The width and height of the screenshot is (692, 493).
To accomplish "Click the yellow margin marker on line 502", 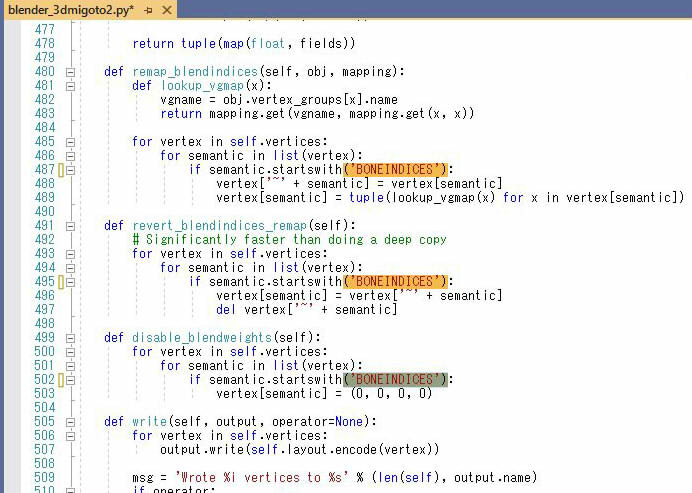I will 61,380.
